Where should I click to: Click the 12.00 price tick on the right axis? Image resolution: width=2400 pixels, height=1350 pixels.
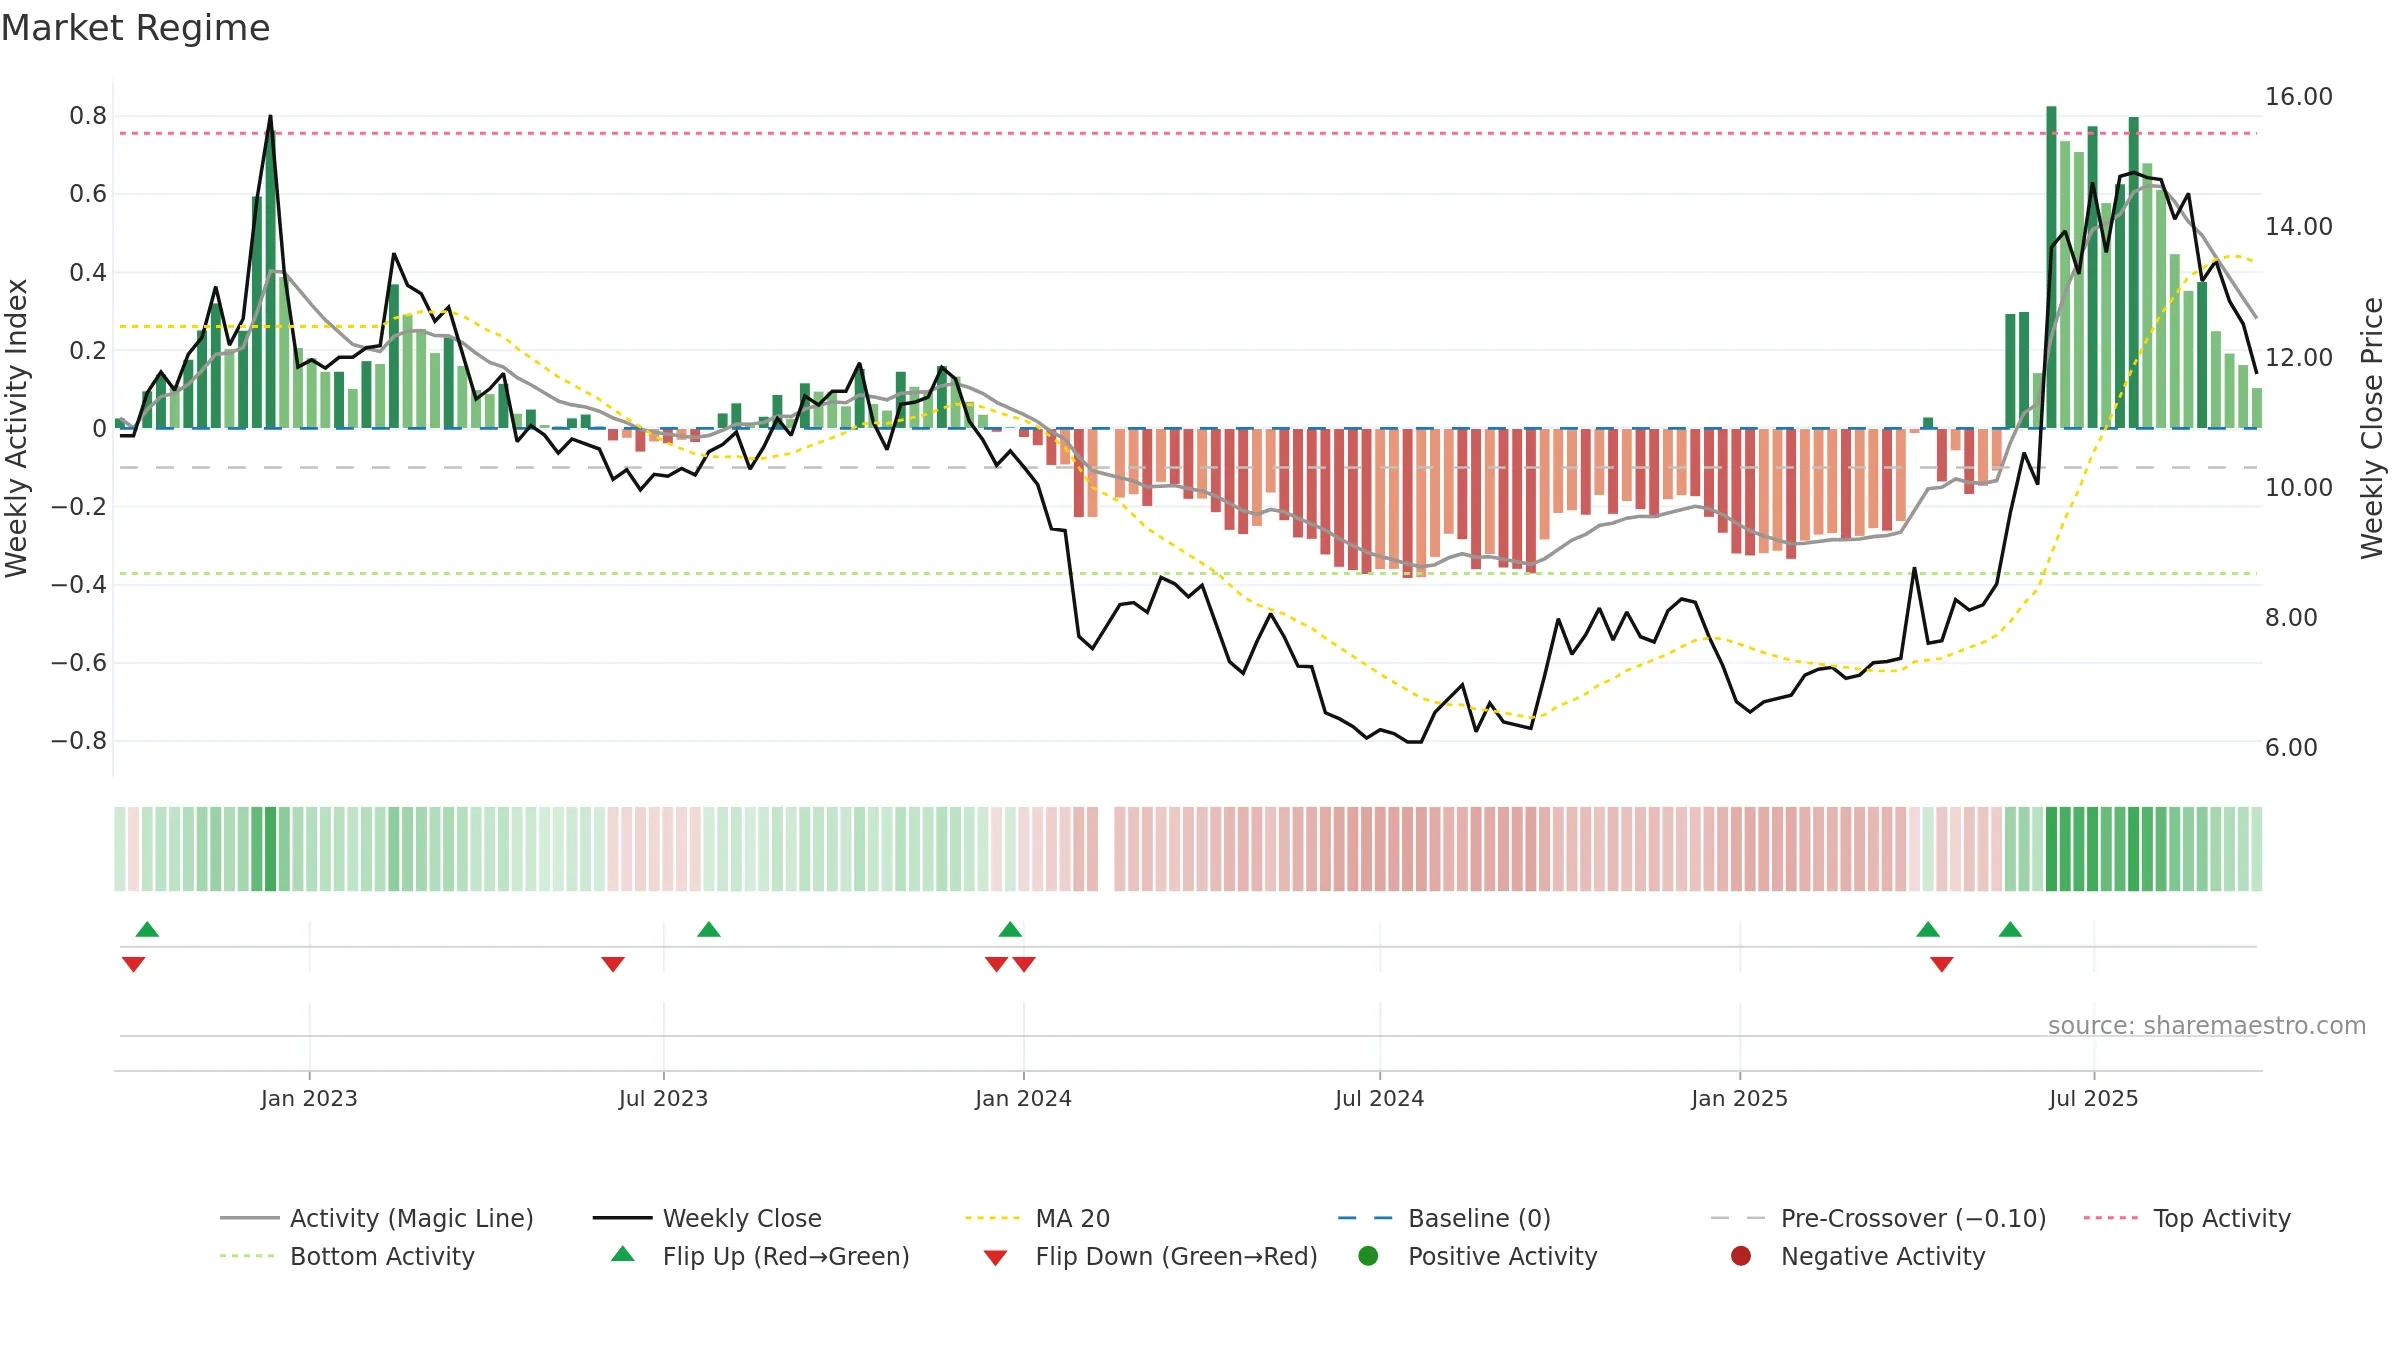(2298, 357)
